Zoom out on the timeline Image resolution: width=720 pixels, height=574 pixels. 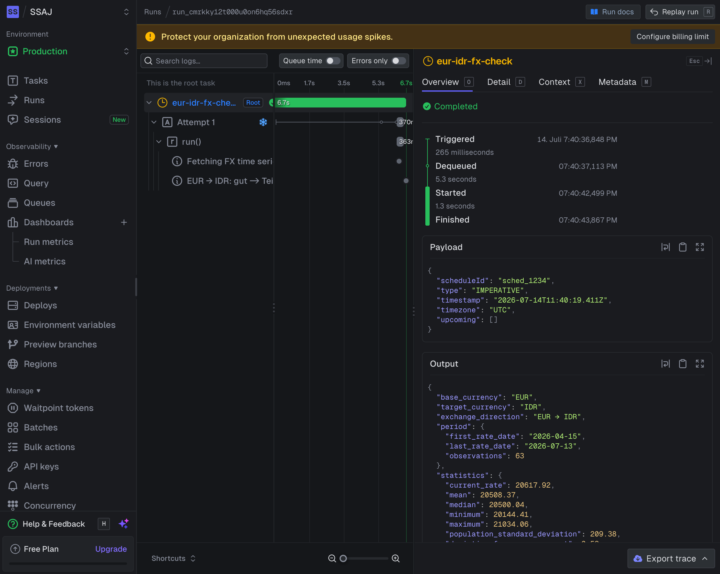332,558
